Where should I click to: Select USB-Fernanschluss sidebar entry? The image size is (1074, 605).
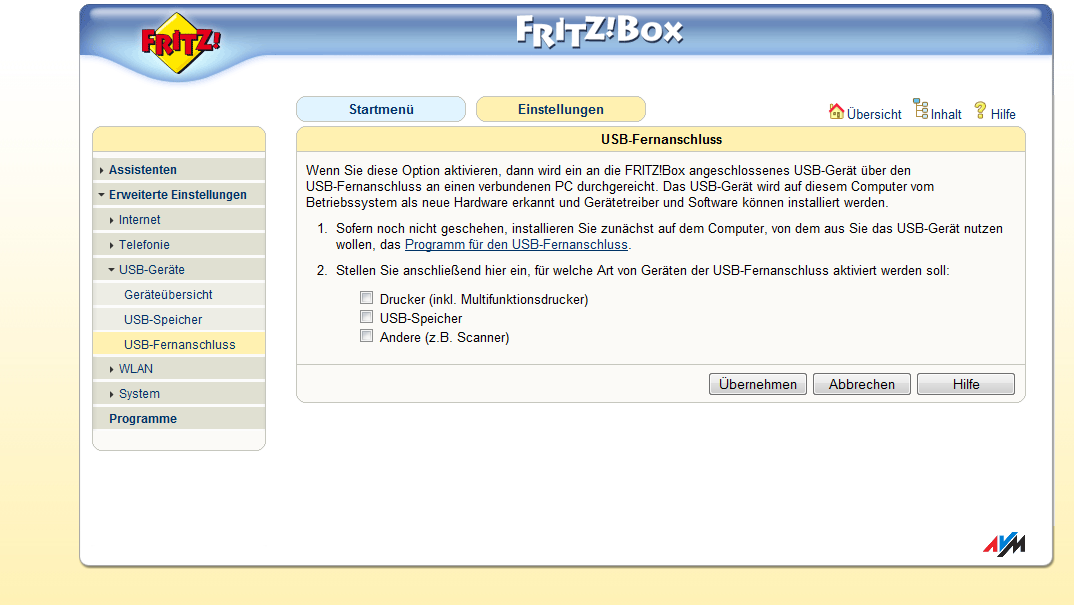(x=179, y=345)
